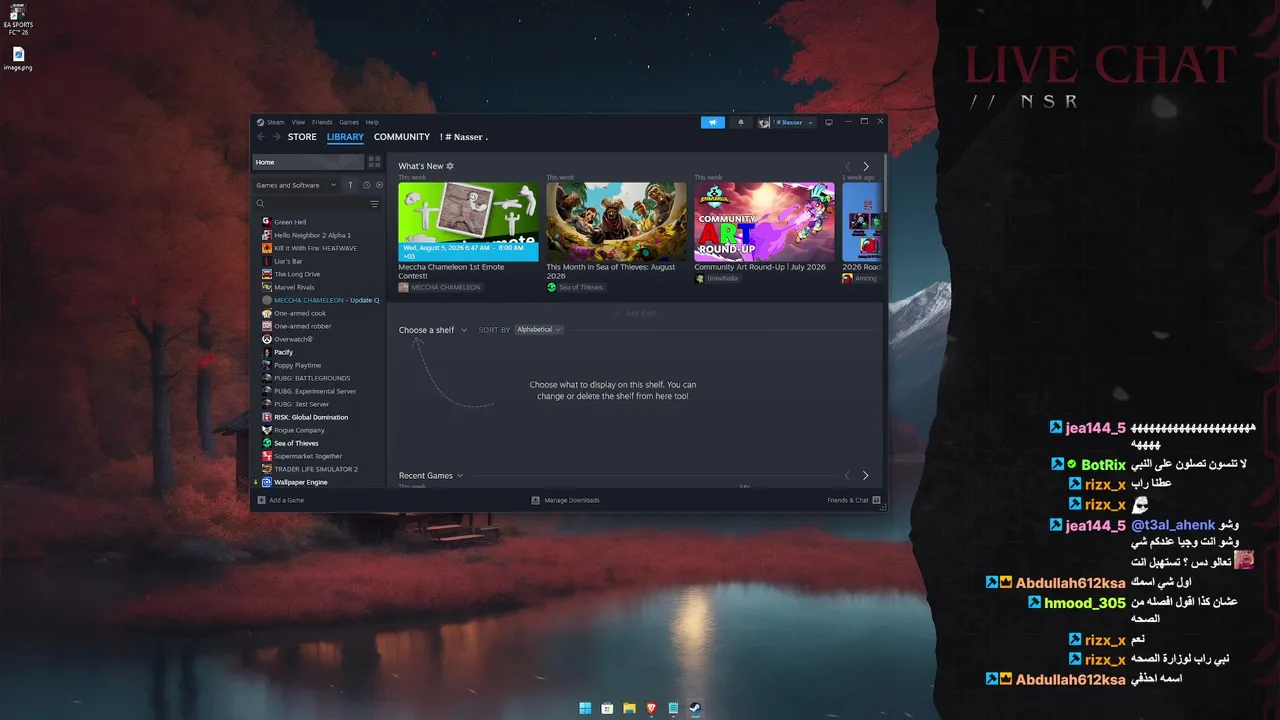1280x720 pixels.
Task: Click the Wallpaper Engine icon
Action: pyautogui.click(x=267, y=482)
